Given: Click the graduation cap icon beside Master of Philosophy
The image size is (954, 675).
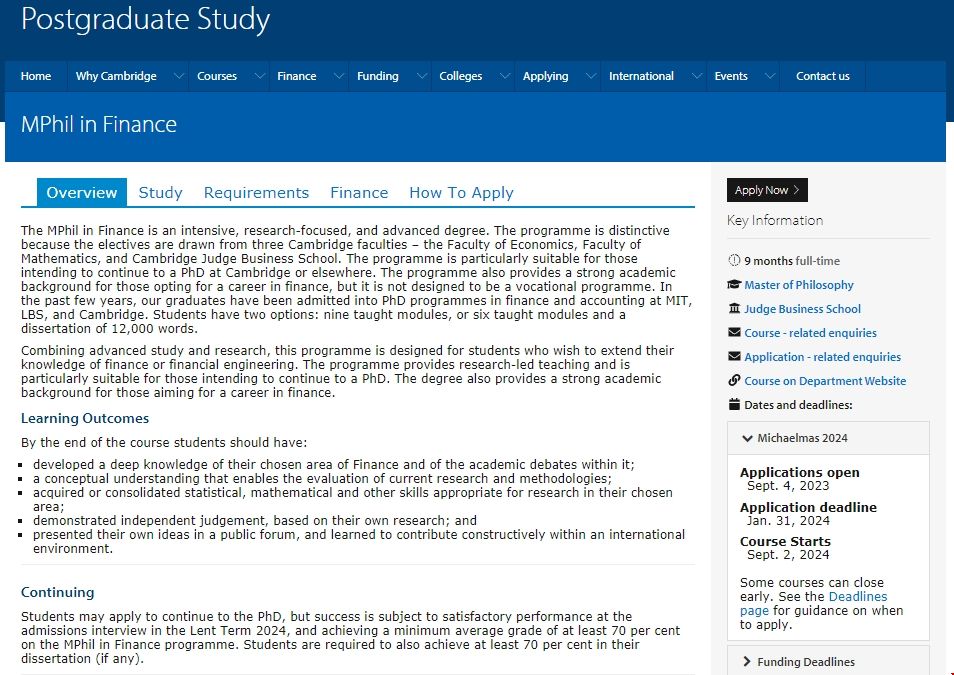Looking at the screenshot, I should pyautogui.click(x=735, y=285).
